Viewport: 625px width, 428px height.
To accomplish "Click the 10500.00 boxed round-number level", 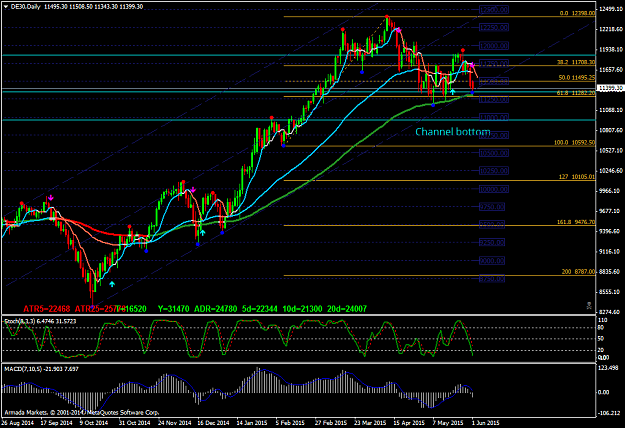I will [x=493, y=153].
